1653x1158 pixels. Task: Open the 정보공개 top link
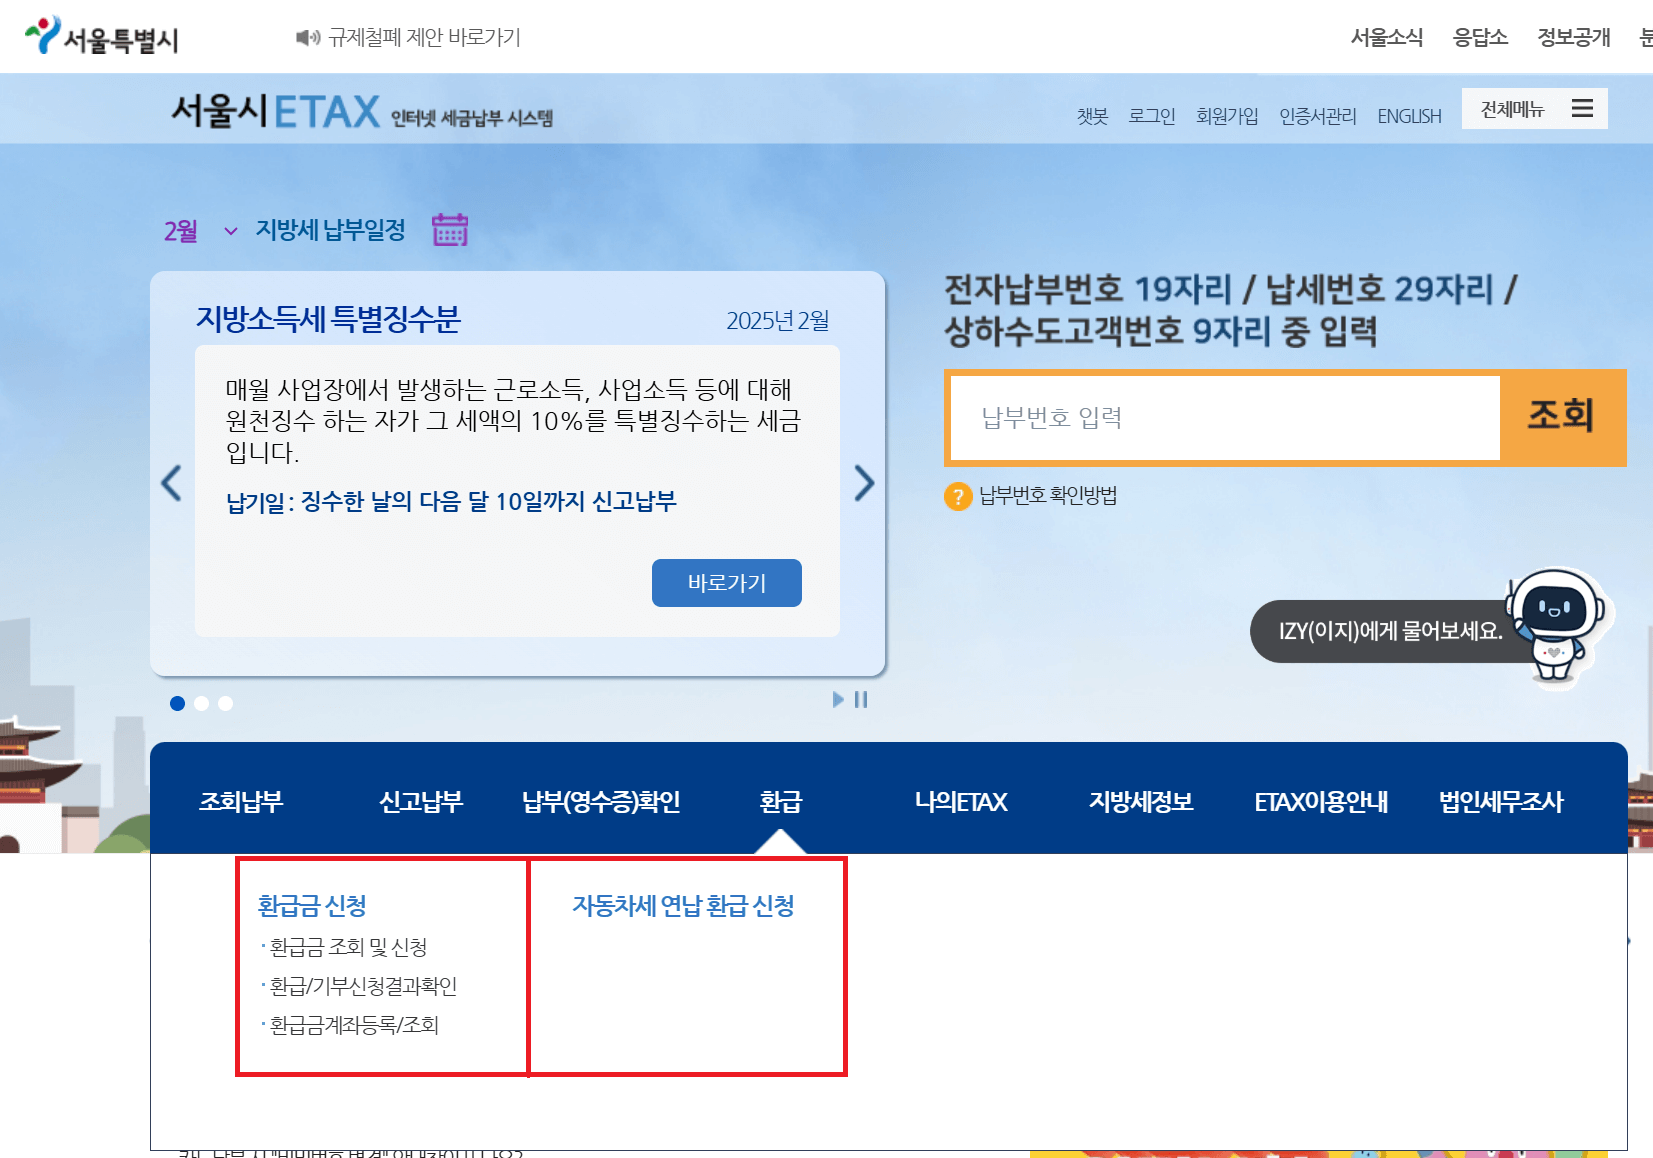[1574, 38]
